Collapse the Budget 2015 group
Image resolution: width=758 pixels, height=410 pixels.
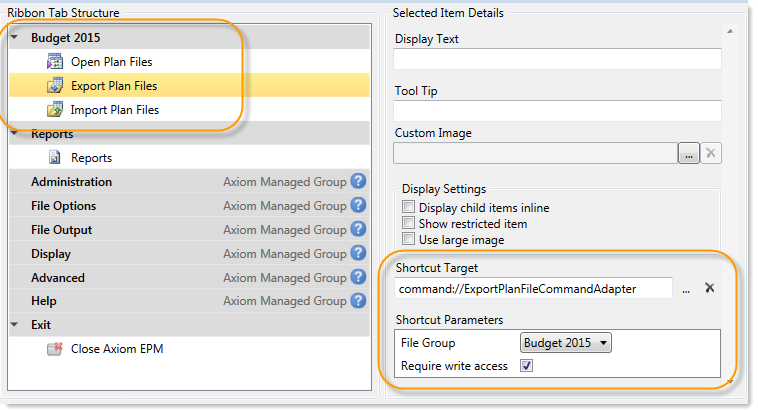point(15,37)
